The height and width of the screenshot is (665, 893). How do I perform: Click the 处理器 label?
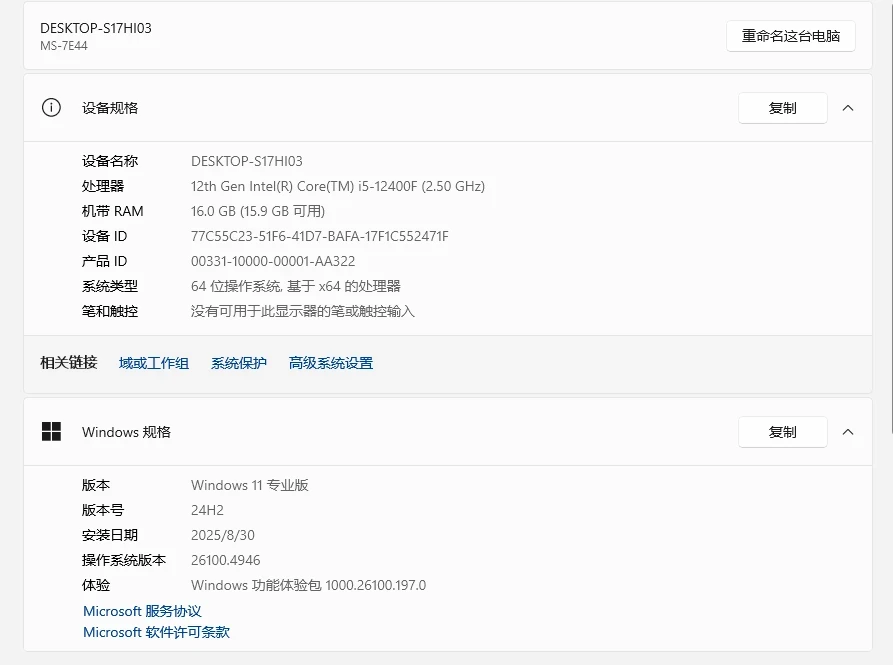[103, 186]
